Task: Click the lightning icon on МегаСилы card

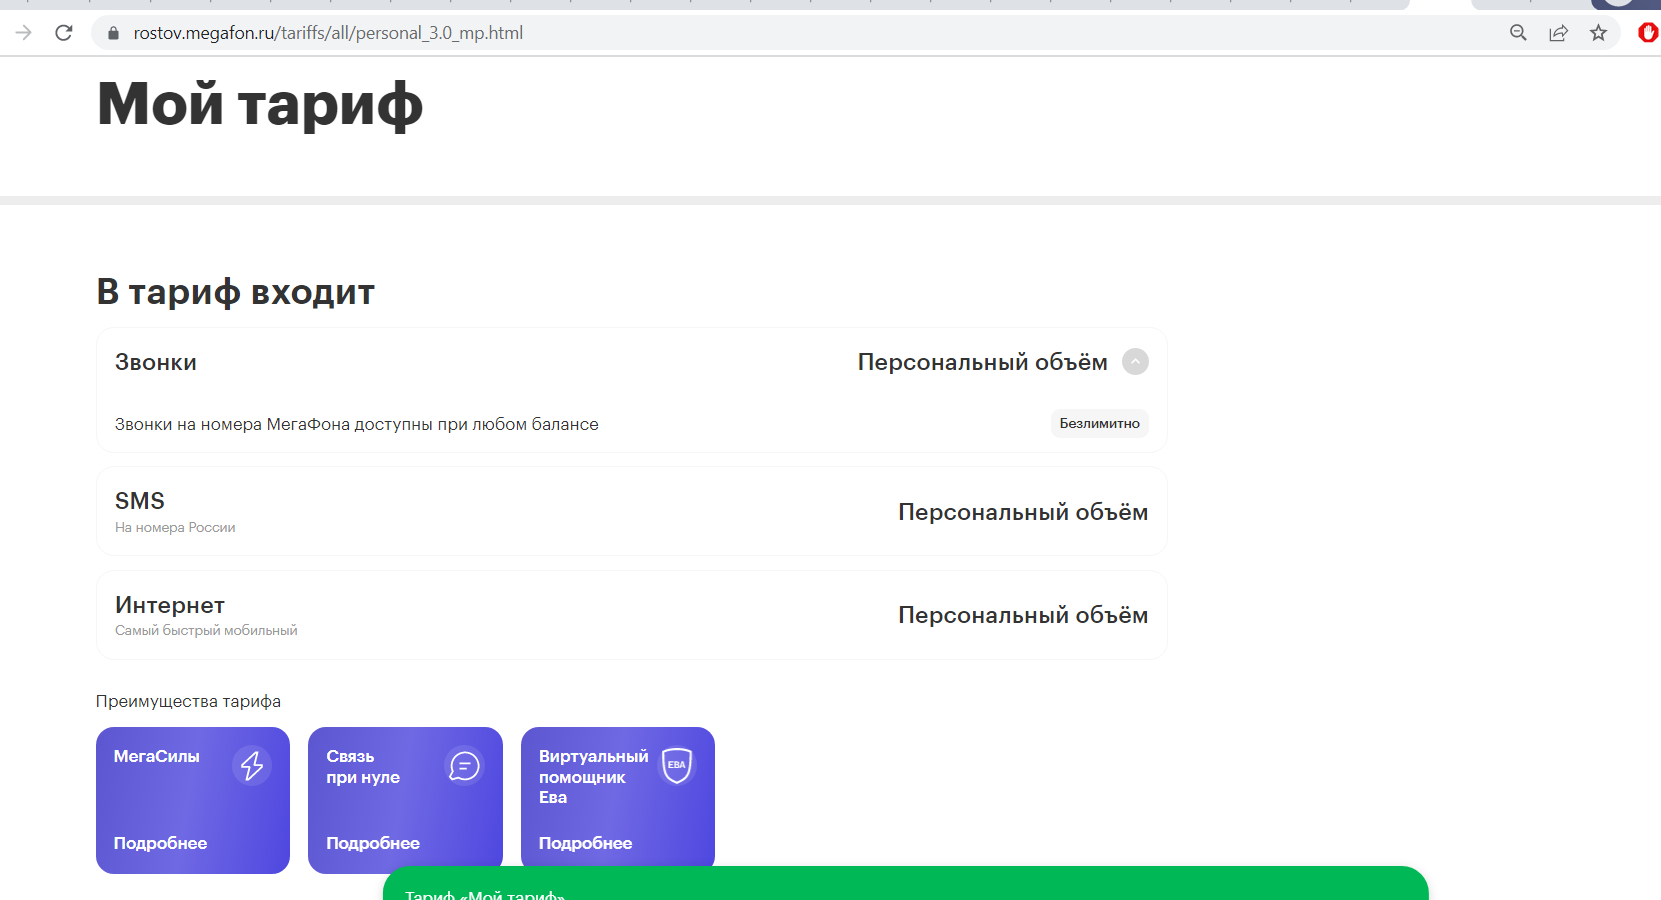Action: (252, 766)
